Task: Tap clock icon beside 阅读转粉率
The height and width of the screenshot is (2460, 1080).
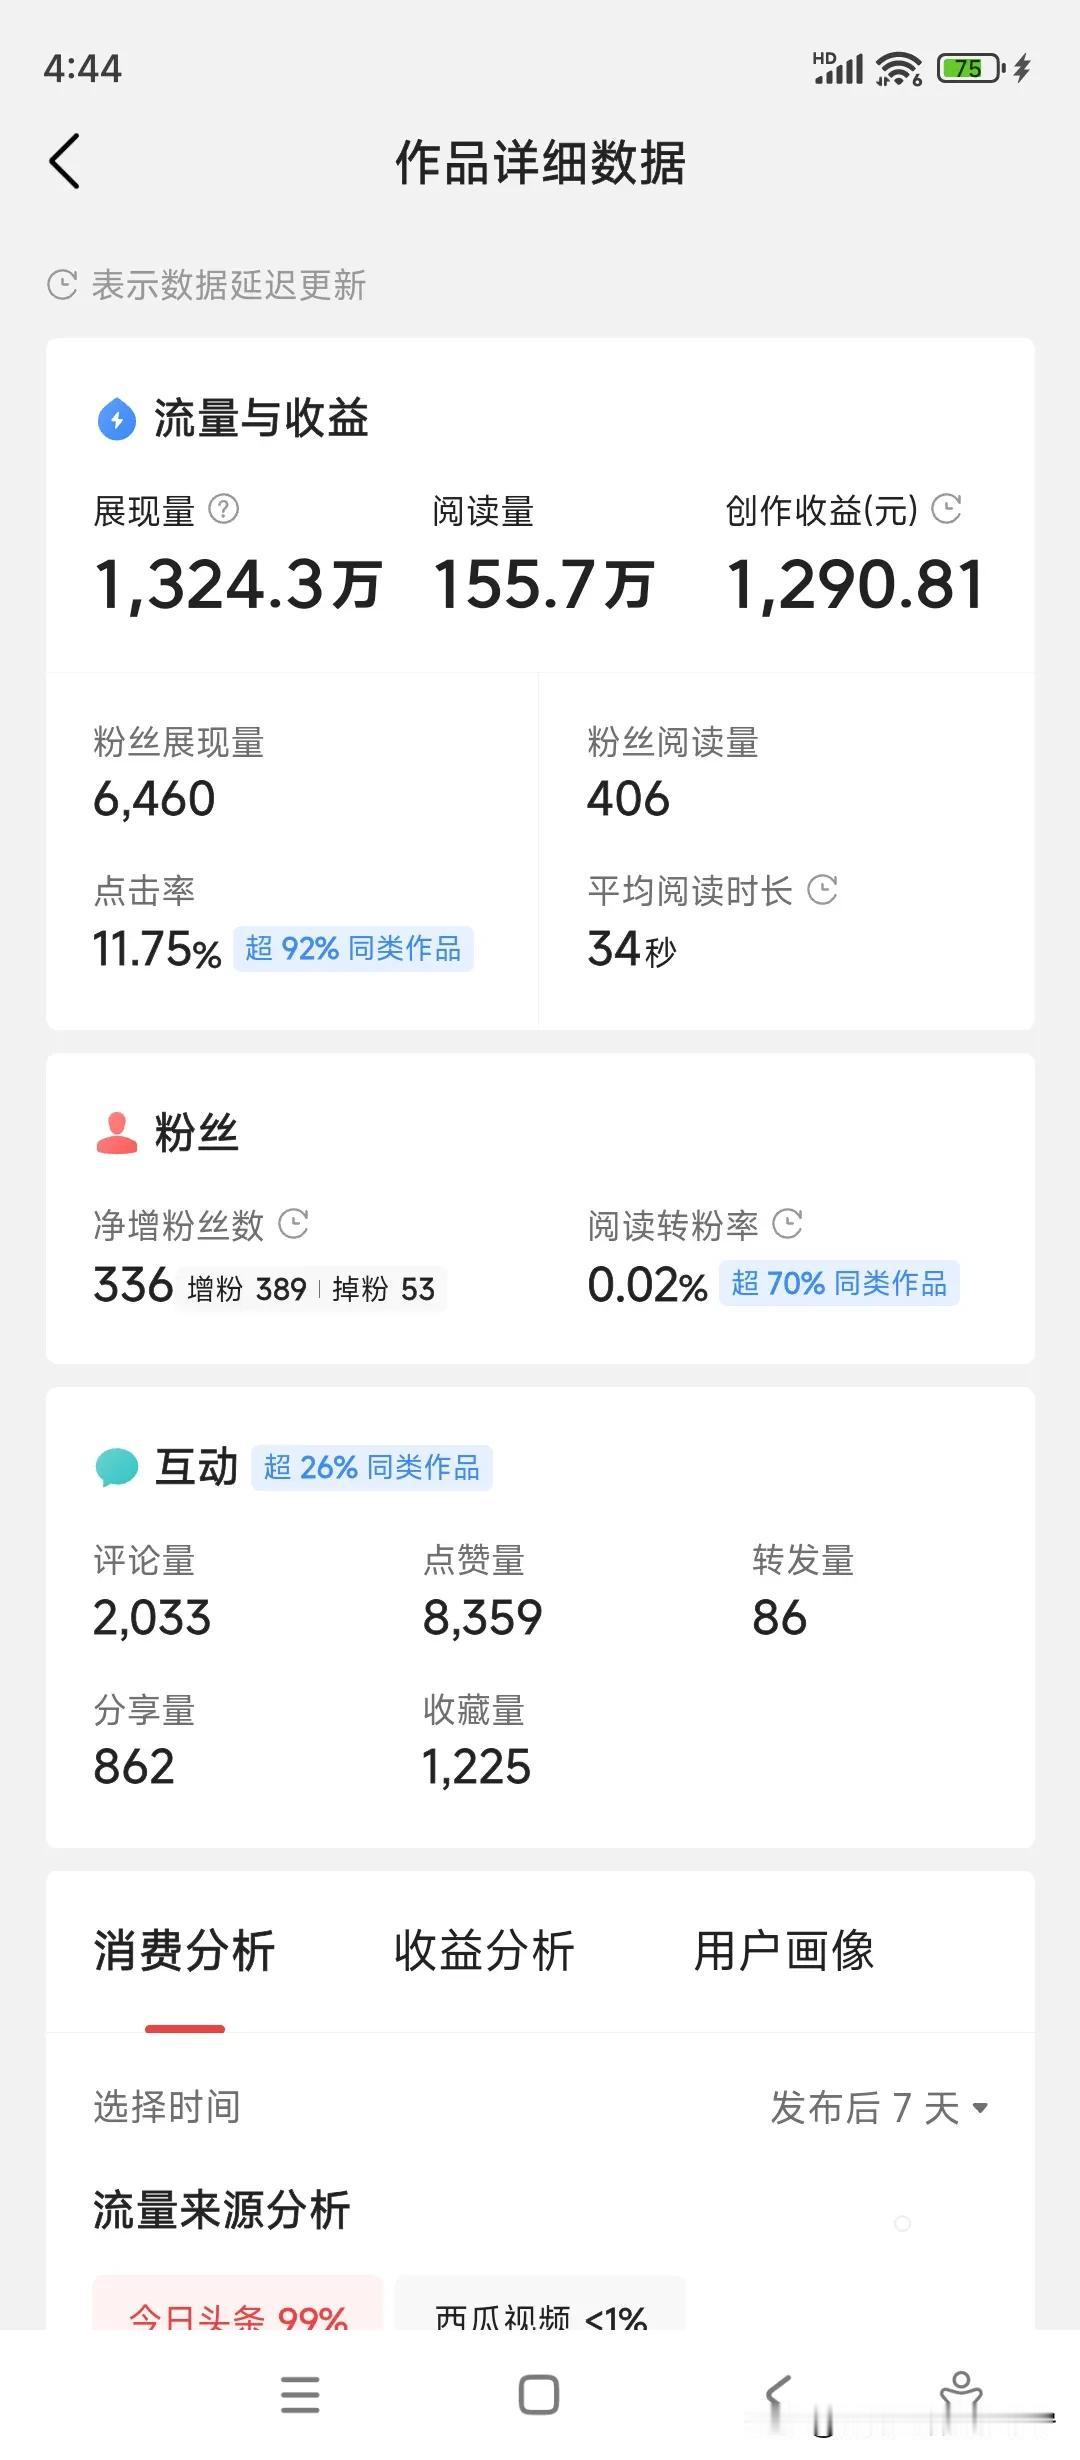Action: pyautogui.click(x=787, y=1223)
